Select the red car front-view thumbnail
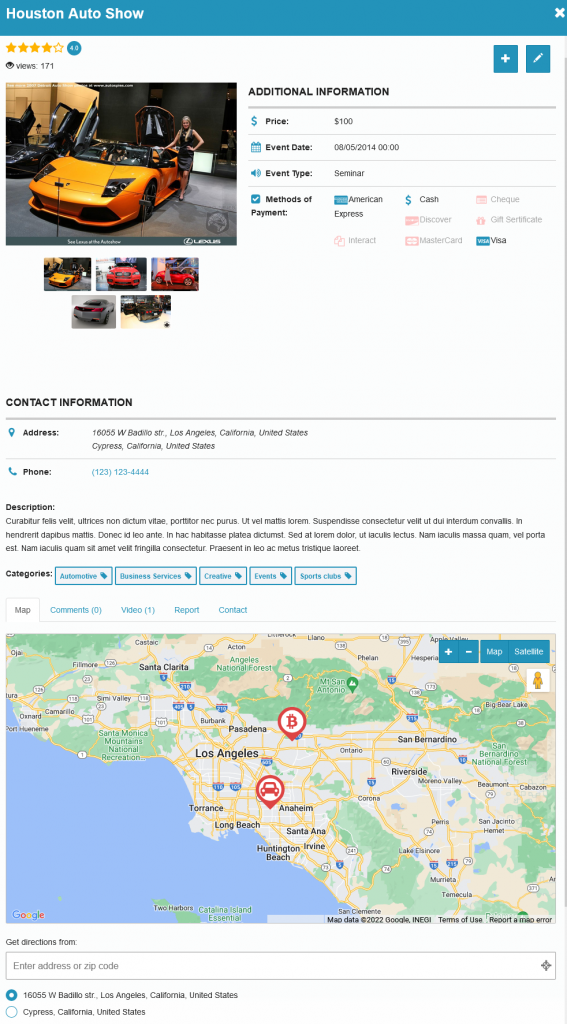This screenshot has height=1024, width=567. [122, 274]
